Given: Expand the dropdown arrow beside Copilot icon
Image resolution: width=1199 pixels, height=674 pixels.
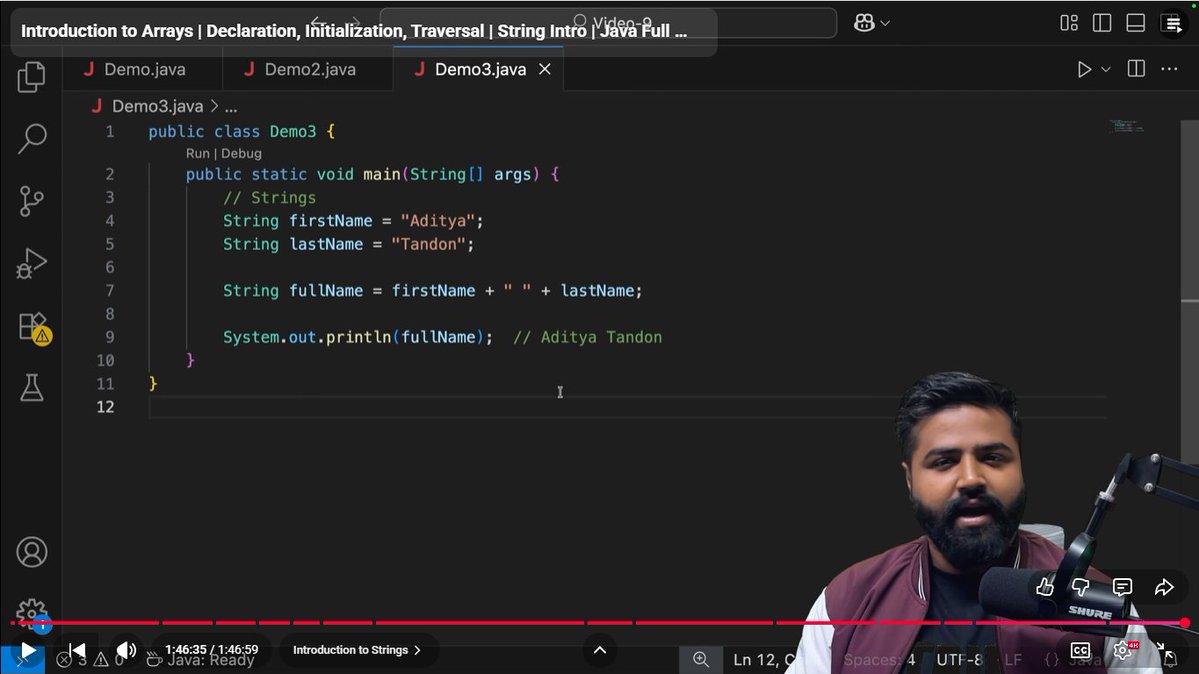Looking at the screenshot, I should click(x=885, y=24).
